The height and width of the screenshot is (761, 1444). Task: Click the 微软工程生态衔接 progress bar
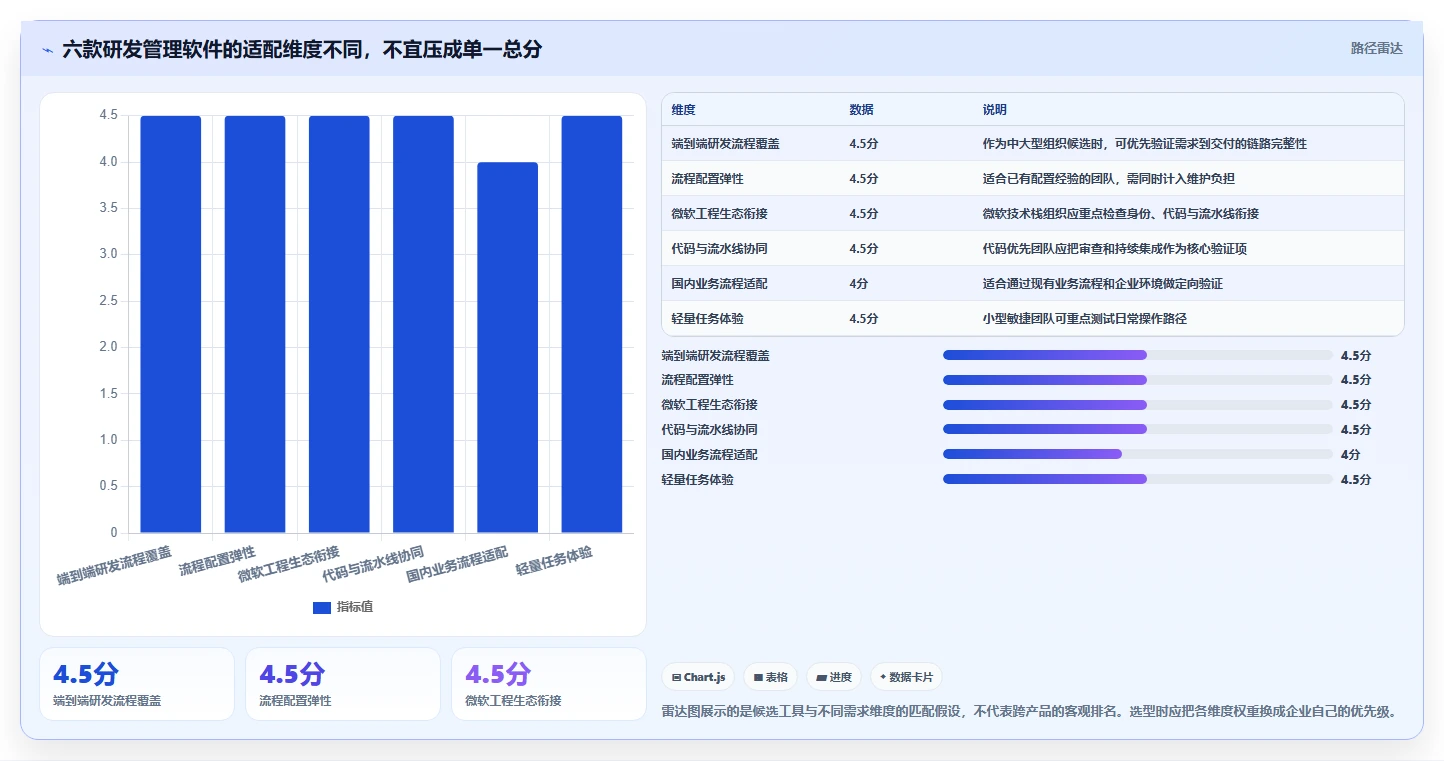click(1138, 405)
